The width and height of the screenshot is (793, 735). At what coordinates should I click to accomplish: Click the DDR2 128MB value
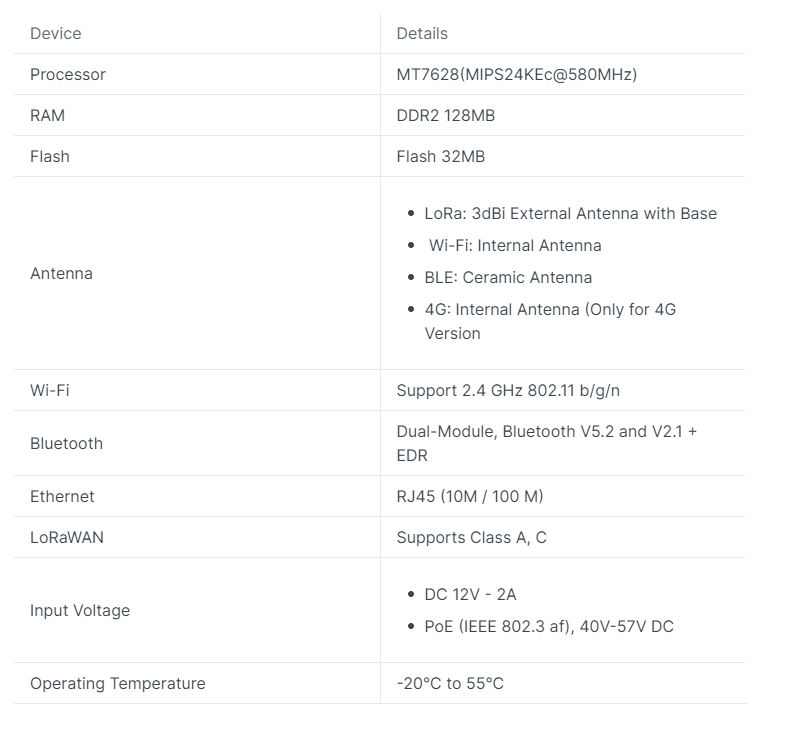click(x=446, y=115)
